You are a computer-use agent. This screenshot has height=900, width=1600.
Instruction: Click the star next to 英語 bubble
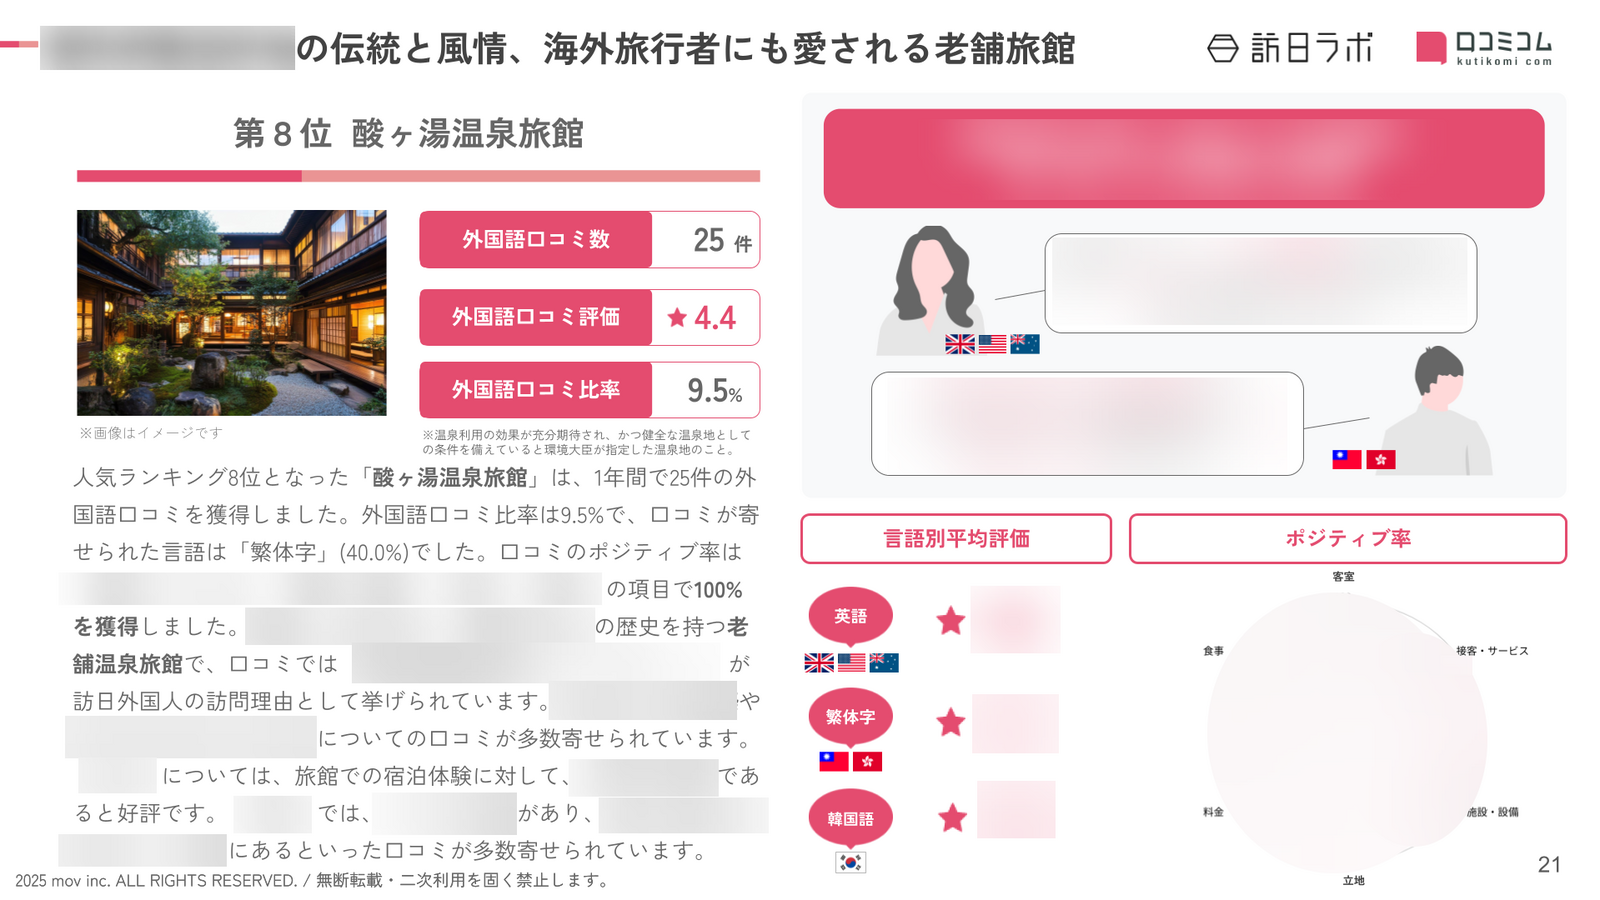point(950,621)
